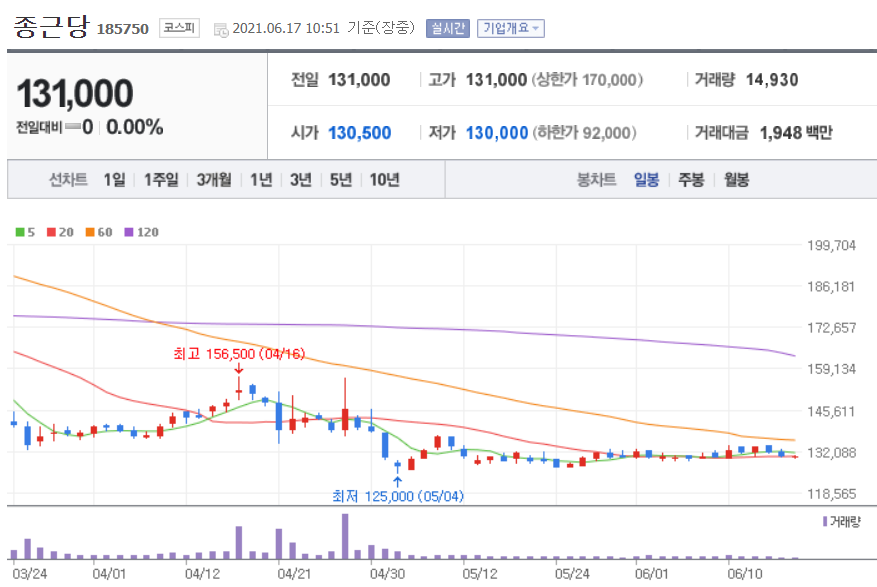Switch to 월봉 monthly candle chart
The width and height of the screenshot is (877, 587).
[736, 179]
